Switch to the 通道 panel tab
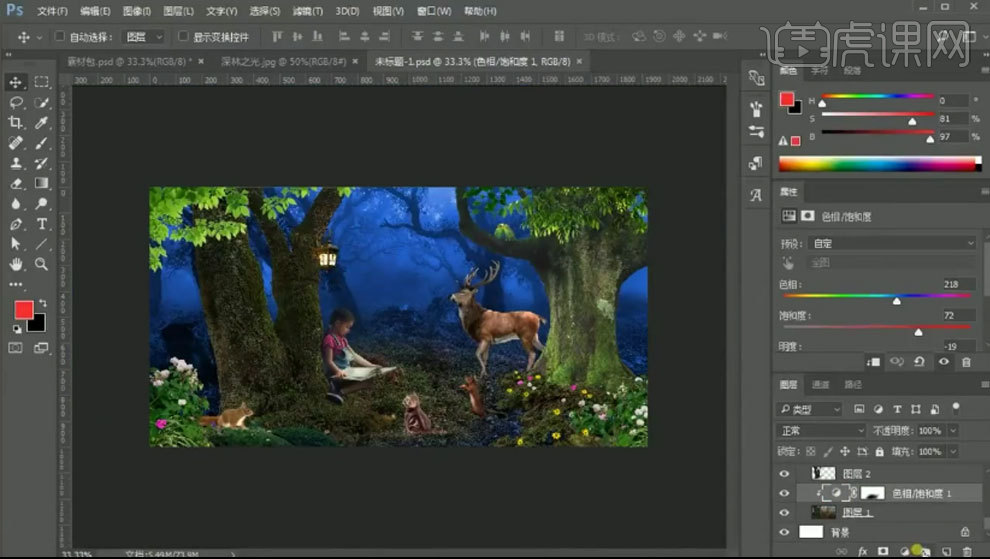 coord(820,384)
